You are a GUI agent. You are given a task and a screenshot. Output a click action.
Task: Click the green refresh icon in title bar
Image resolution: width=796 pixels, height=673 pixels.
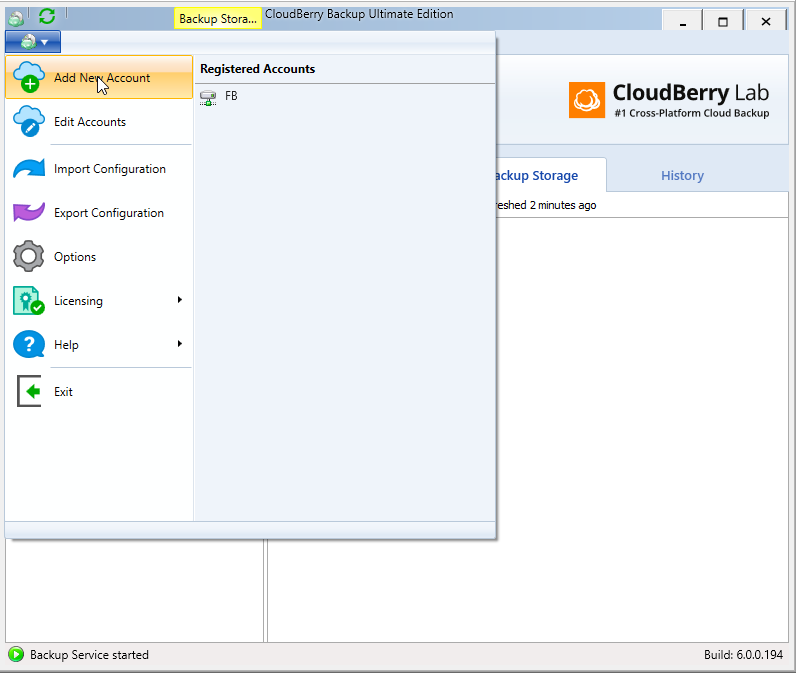[47, 16]
